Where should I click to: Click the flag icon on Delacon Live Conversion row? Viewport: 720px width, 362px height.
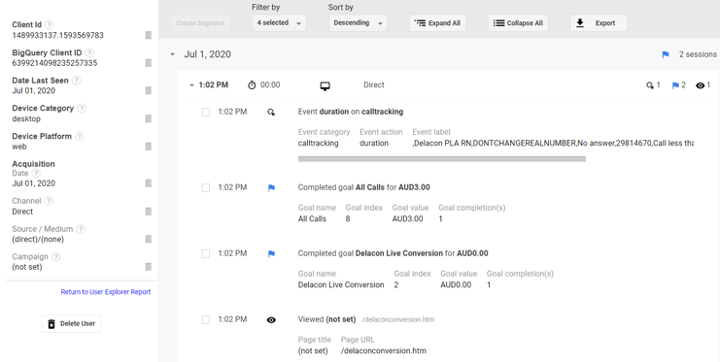271,254
